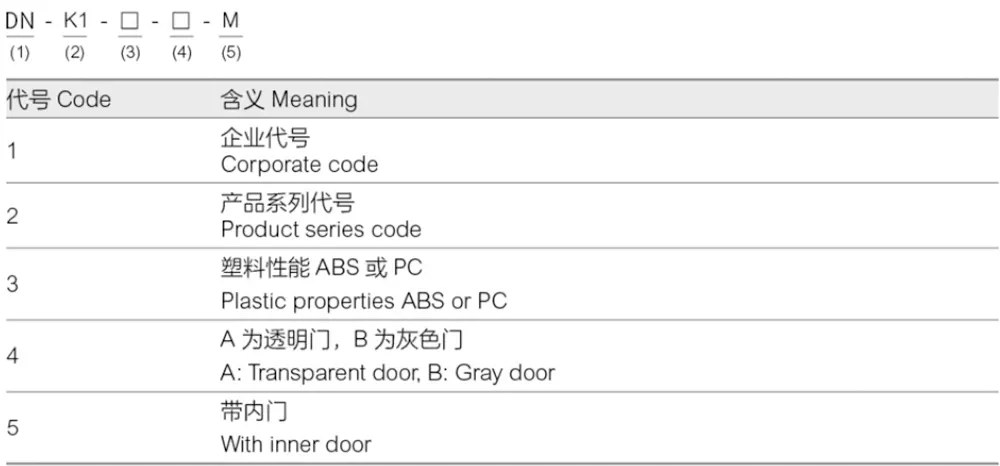This screenshot has height=466, width=1000.
Task: Click "A: Transparent door, B: Gray door" text
Action: click(x=387, y=373)
